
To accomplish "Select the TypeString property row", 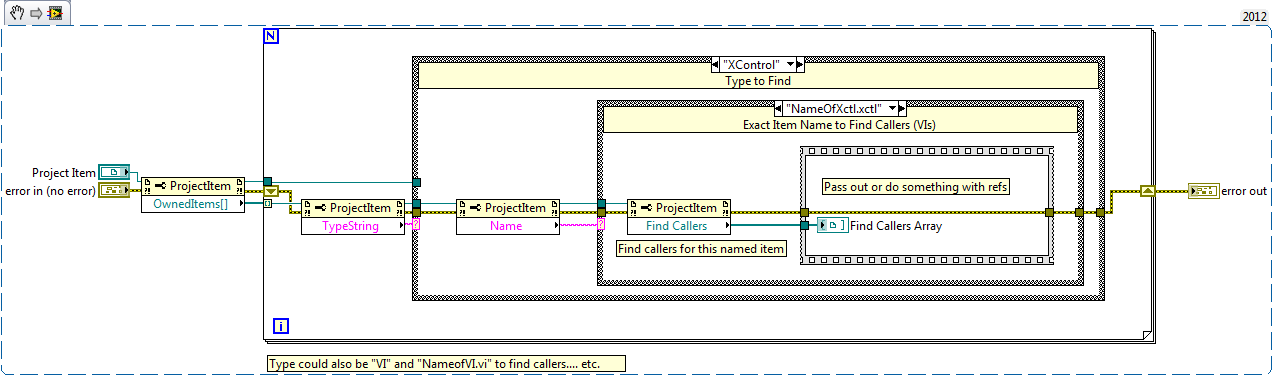I will click(x=354, y=226).
